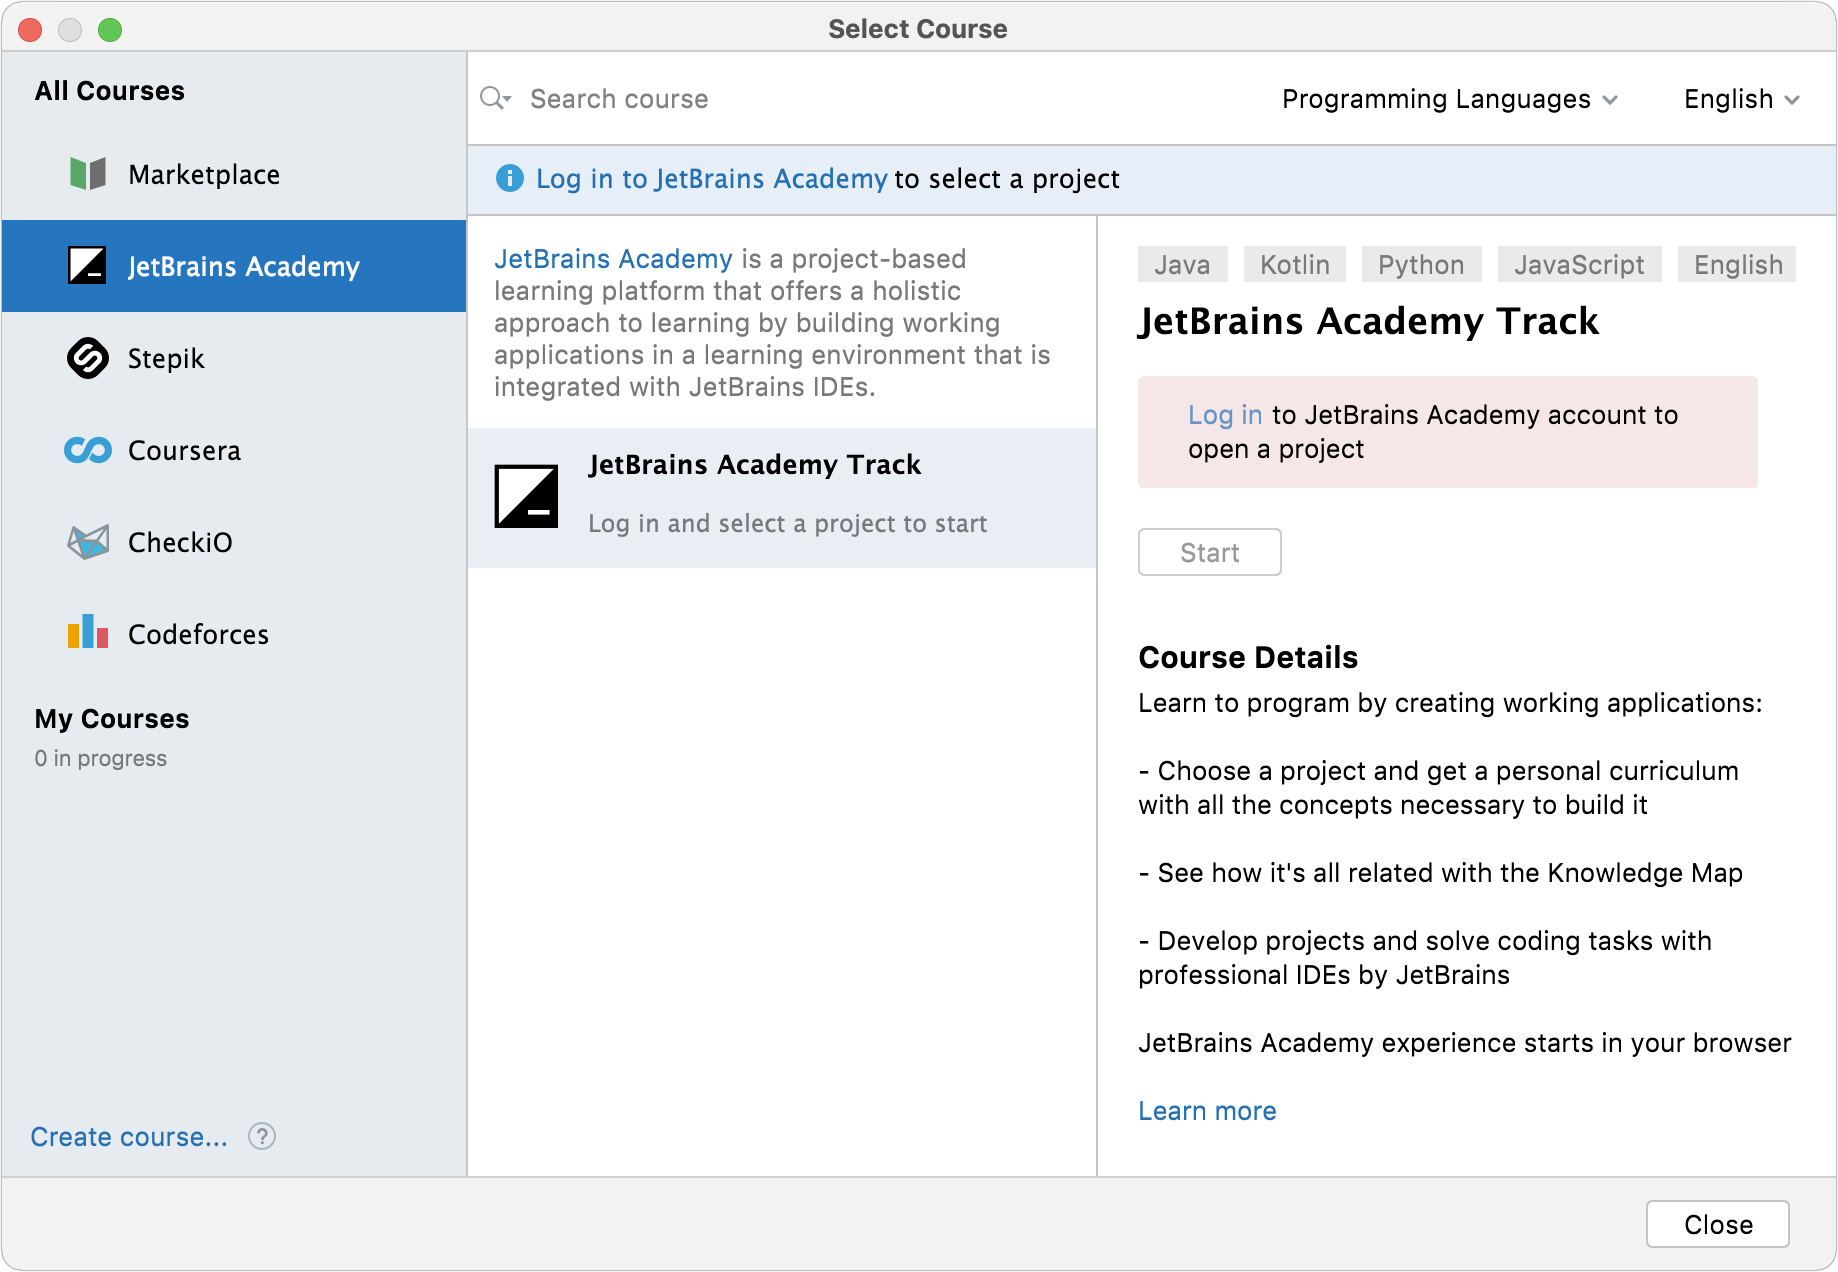Image resolution: width=1838 pixels, height=1272 pixels.
Task: Click the red window close button
Action: pos(30,30)
